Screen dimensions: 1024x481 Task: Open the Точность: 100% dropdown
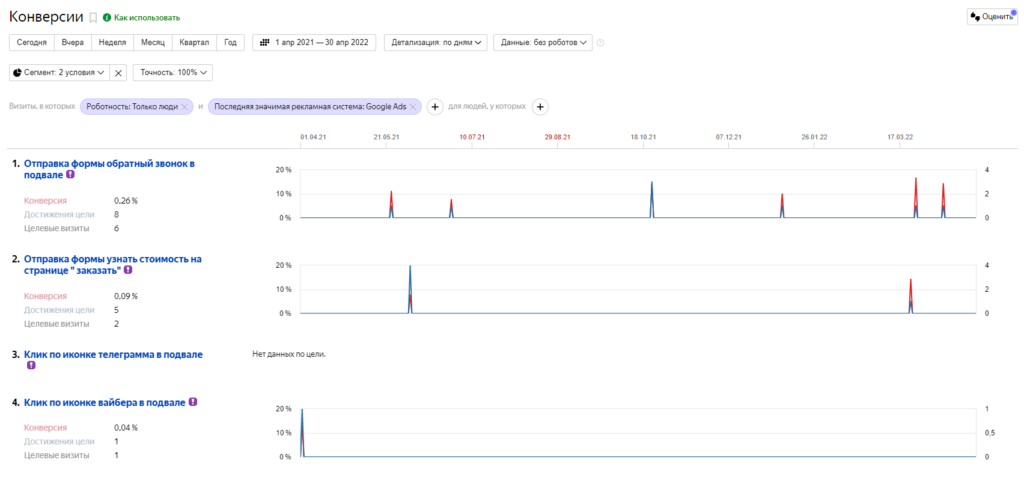(x=172, y=72)
